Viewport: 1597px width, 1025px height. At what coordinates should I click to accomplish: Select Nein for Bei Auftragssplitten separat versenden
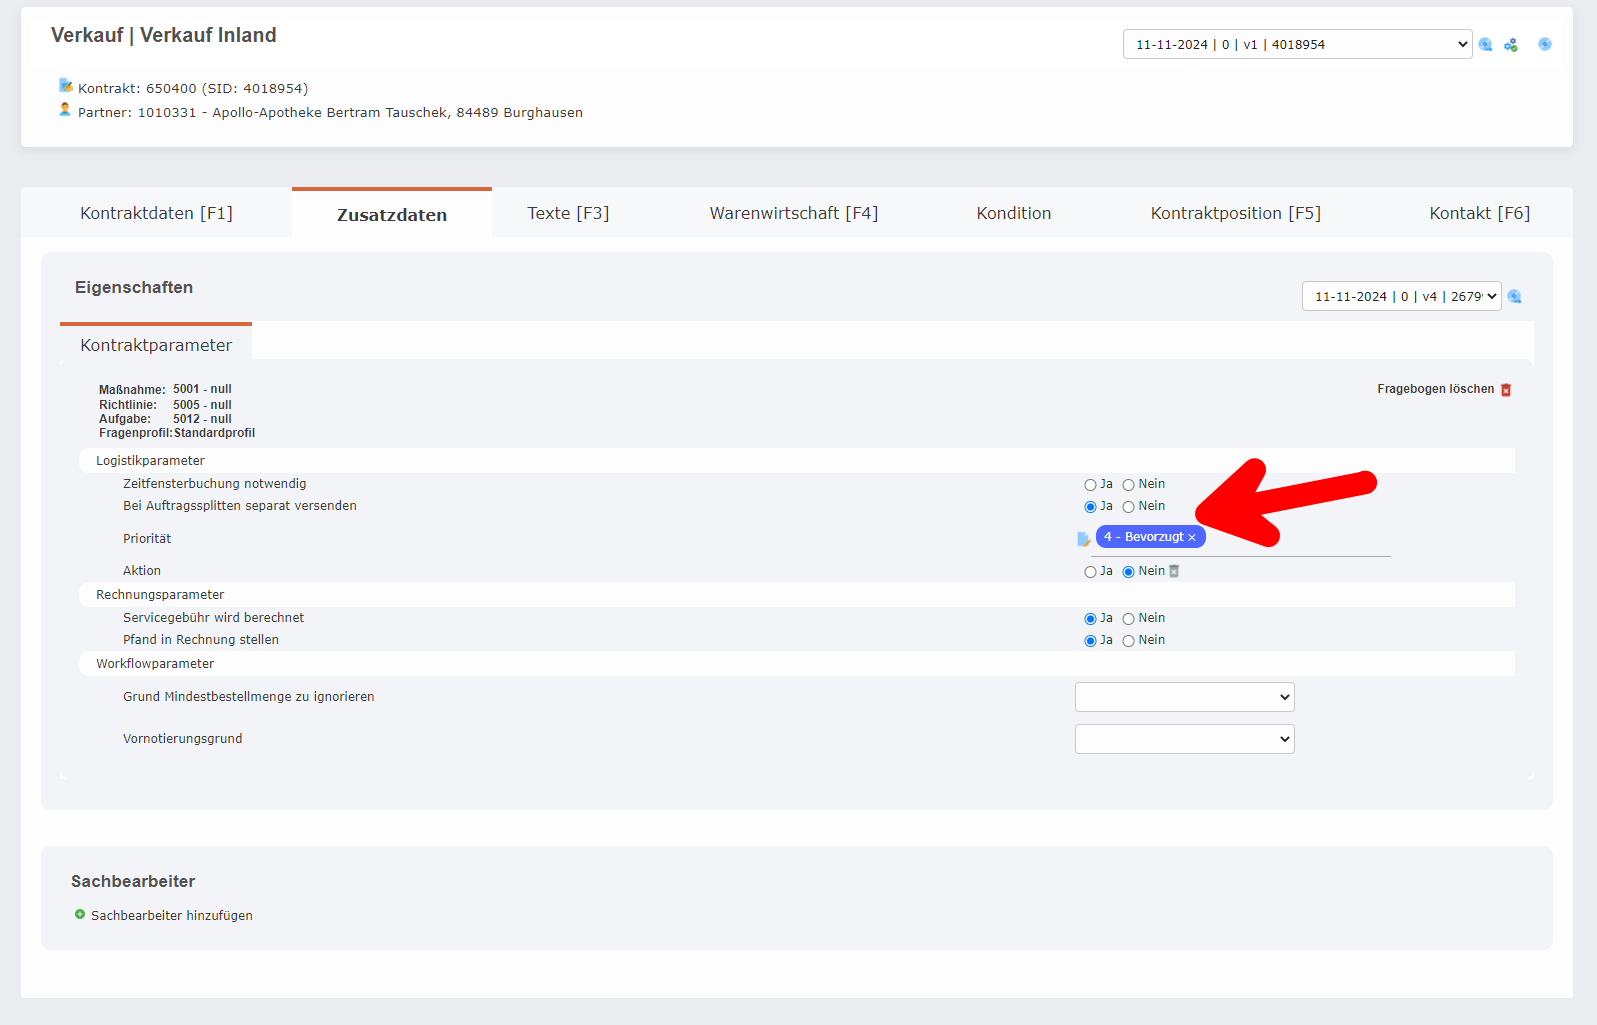[1128, 507]
